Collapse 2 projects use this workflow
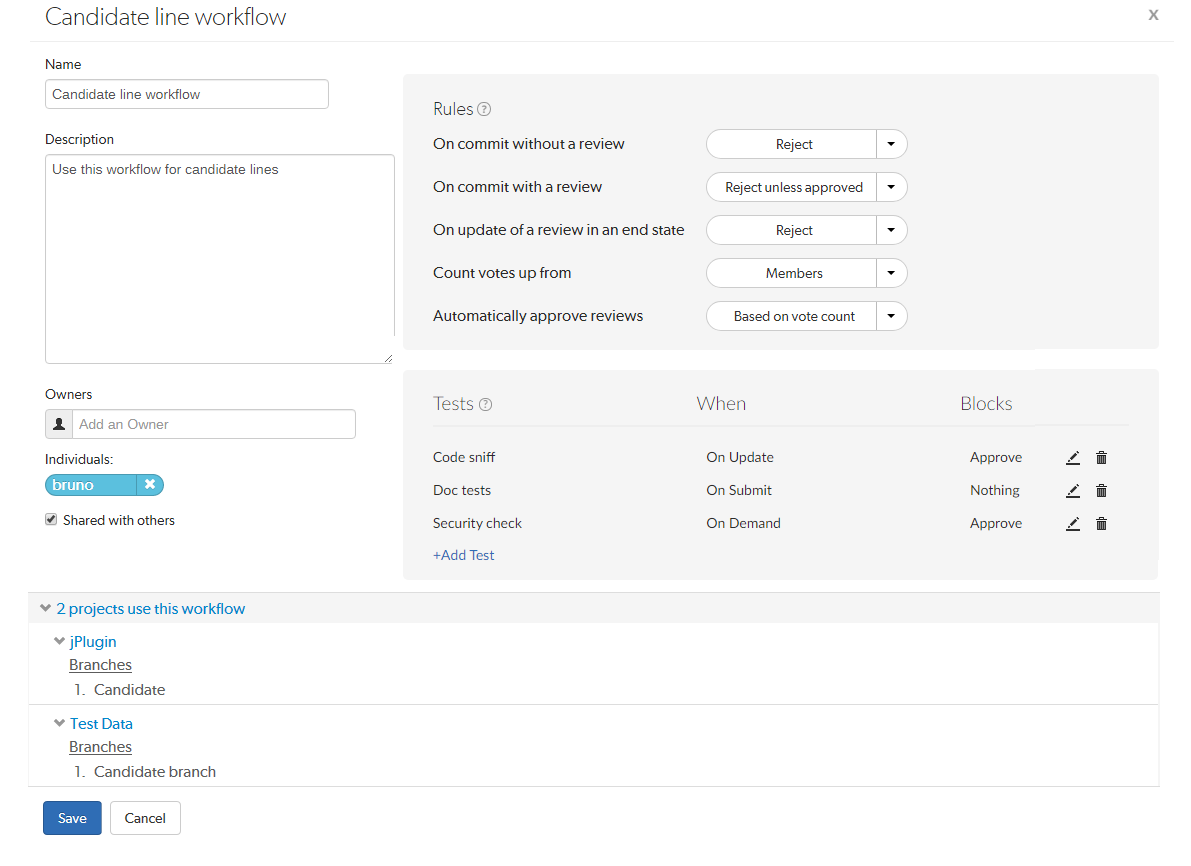Image resolution: width=1191 pixels, height=866 pixels. click(x=45, y=607)
